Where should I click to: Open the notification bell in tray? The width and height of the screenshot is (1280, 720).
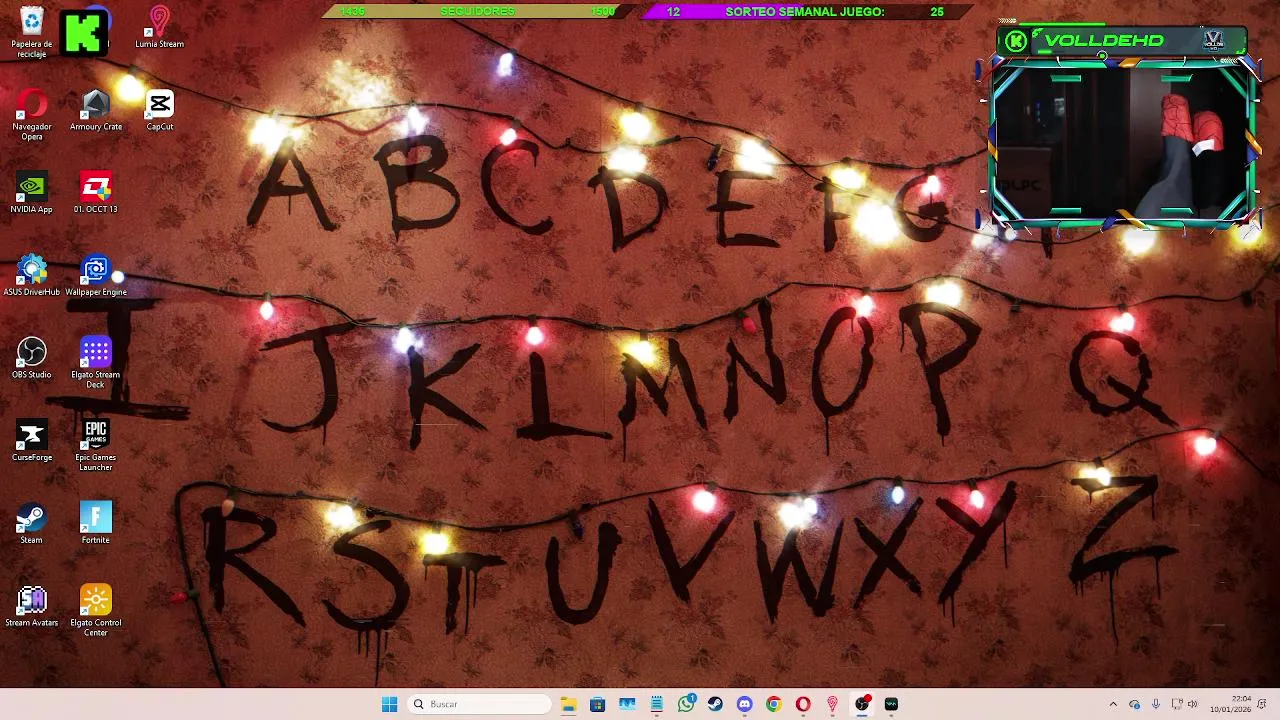(1262, 704)
